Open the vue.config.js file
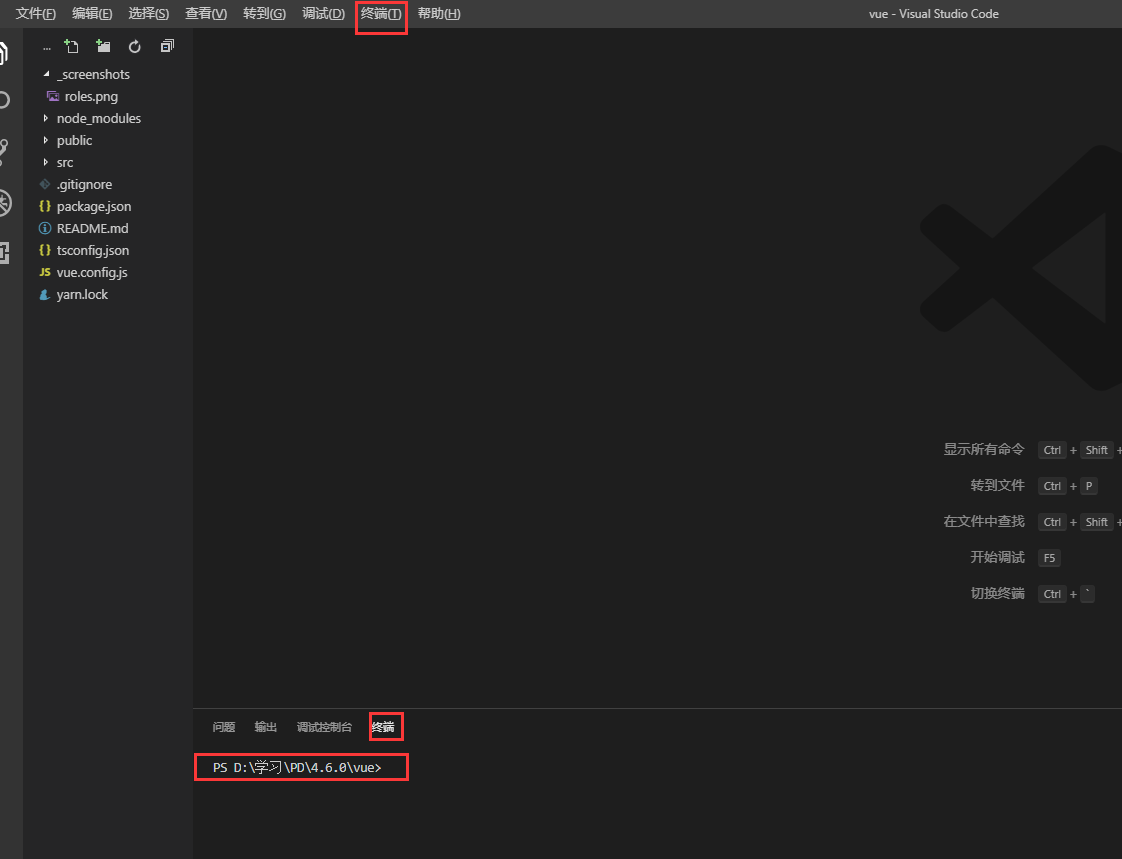 [x=92, y=273]
